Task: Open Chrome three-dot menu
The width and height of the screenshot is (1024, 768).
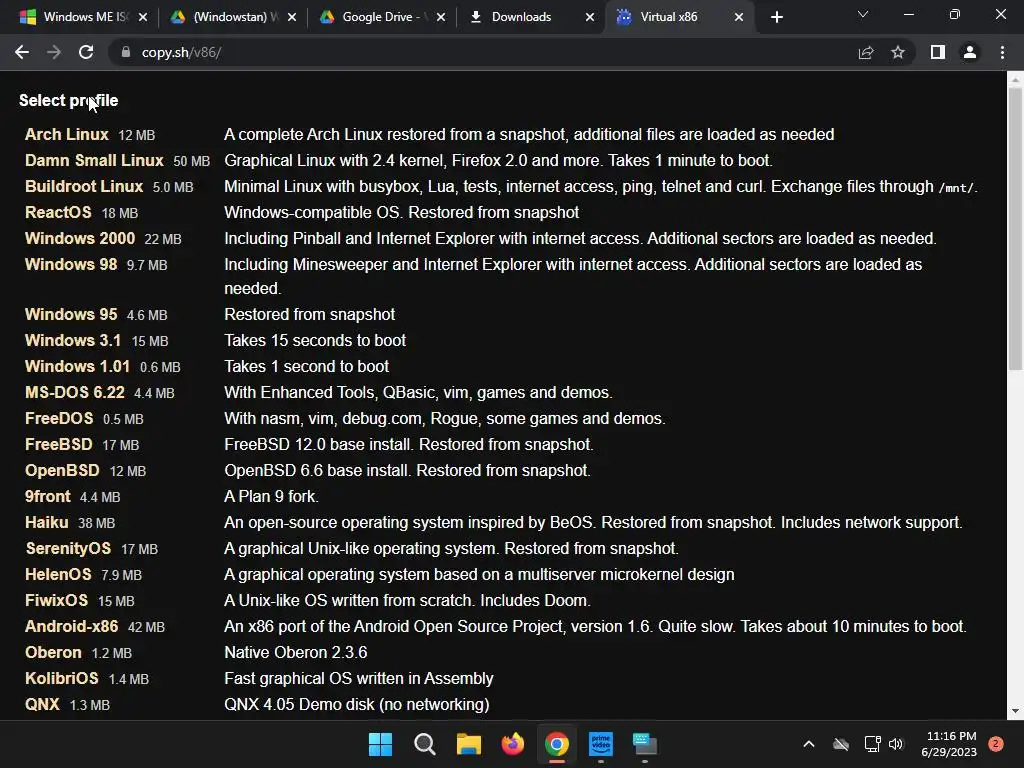Action: (x=1002, y=52)
